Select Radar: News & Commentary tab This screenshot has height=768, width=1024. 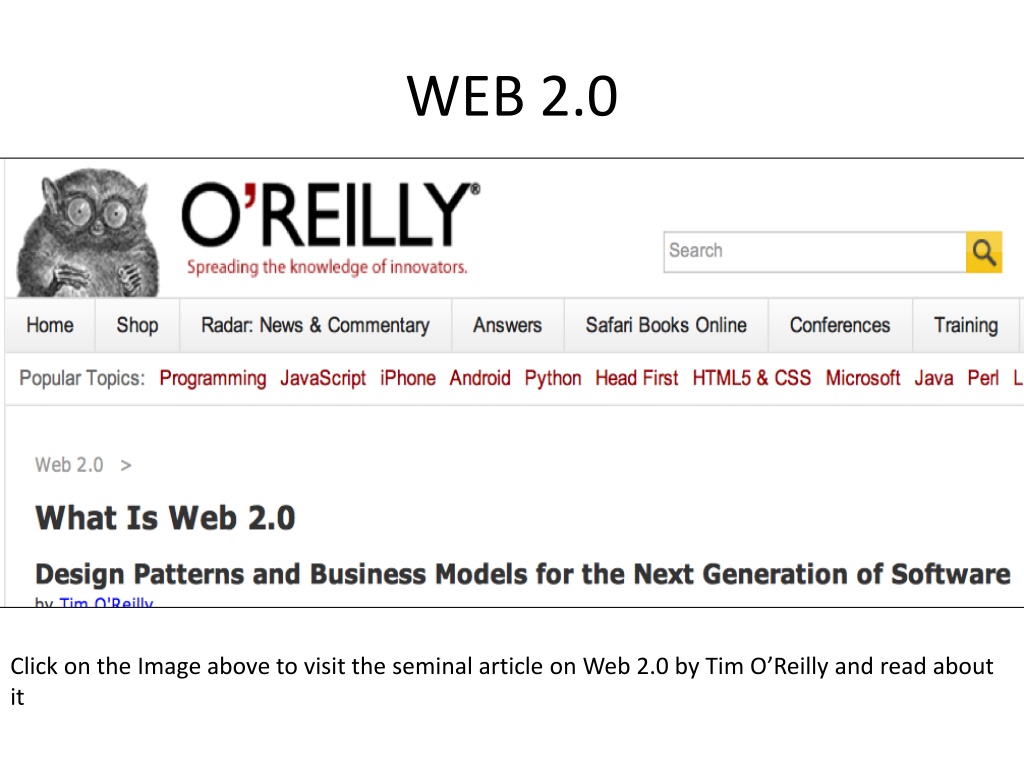coord(315,325)
